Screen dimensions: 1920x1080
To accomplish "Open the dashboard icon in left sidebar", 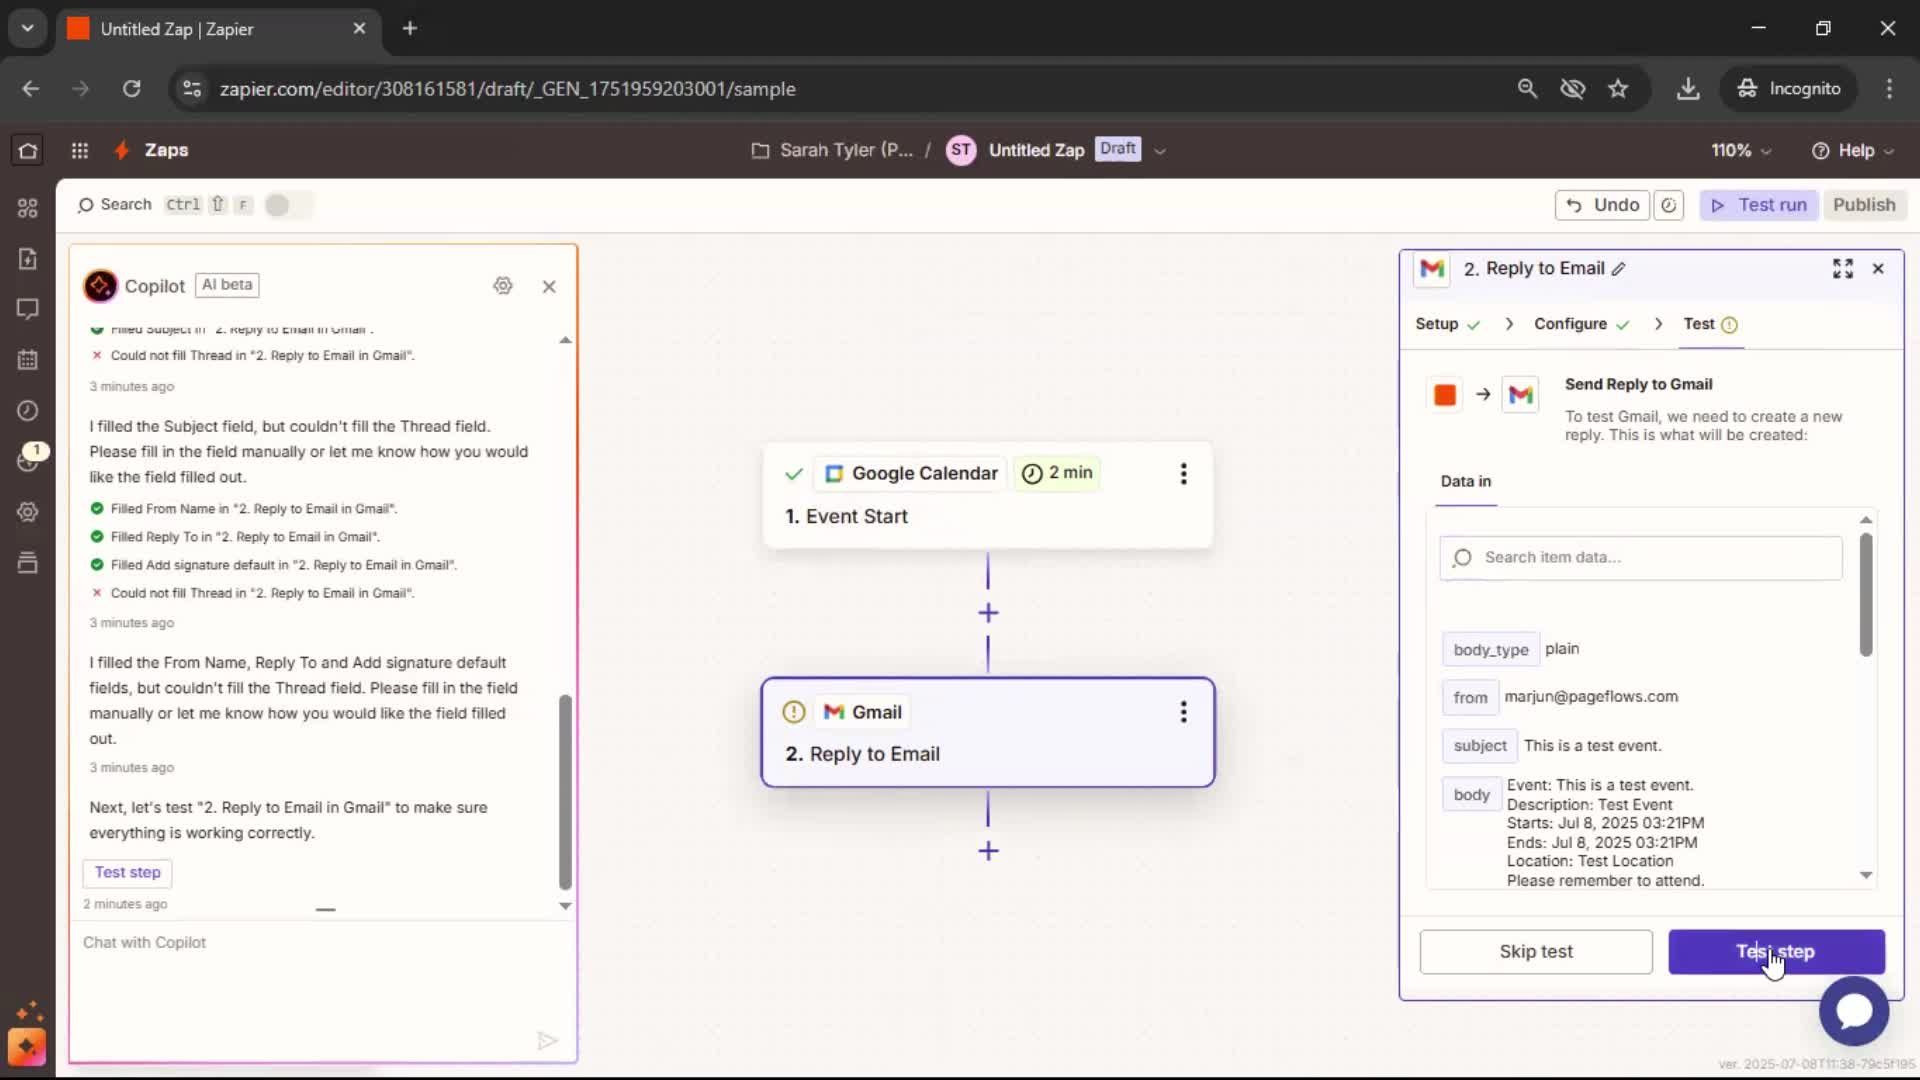I will (x=27, y=207).
